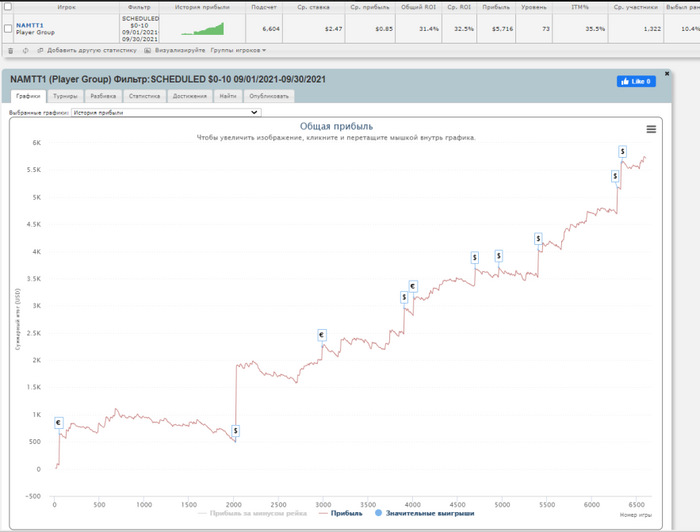The image size is (700, 532).
Task: Switch to the 'Найти' tab
Action: tap(228, 96)
